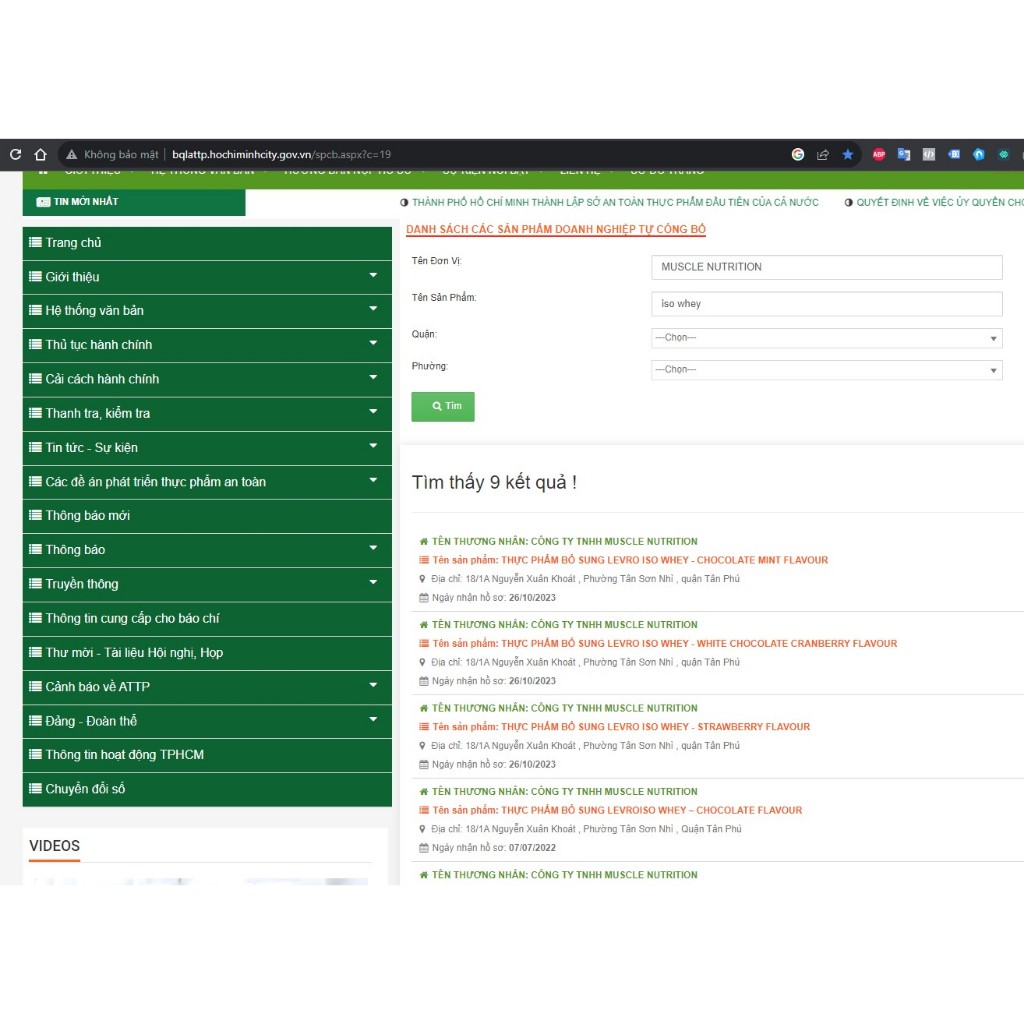Click the list icon beside Chuyển đổi số
Viewport: 1024px width, 1024px height.
tap(35, 788)
